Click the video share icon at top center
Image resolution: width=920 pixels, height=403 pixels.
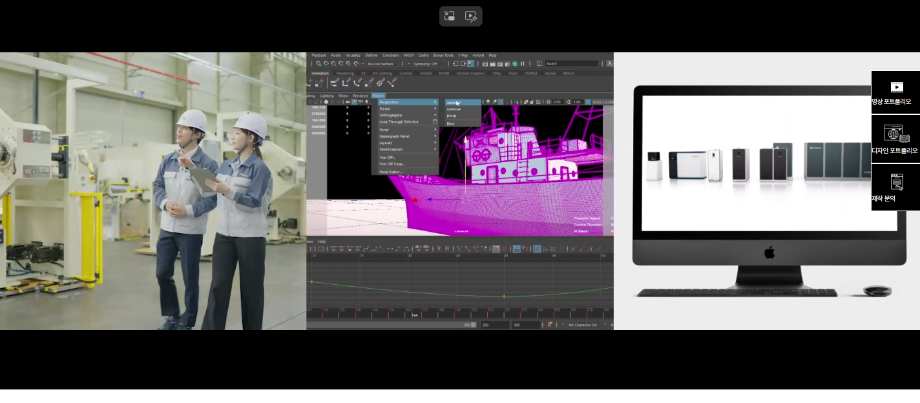pyautogui.click(x=472, y=16)
